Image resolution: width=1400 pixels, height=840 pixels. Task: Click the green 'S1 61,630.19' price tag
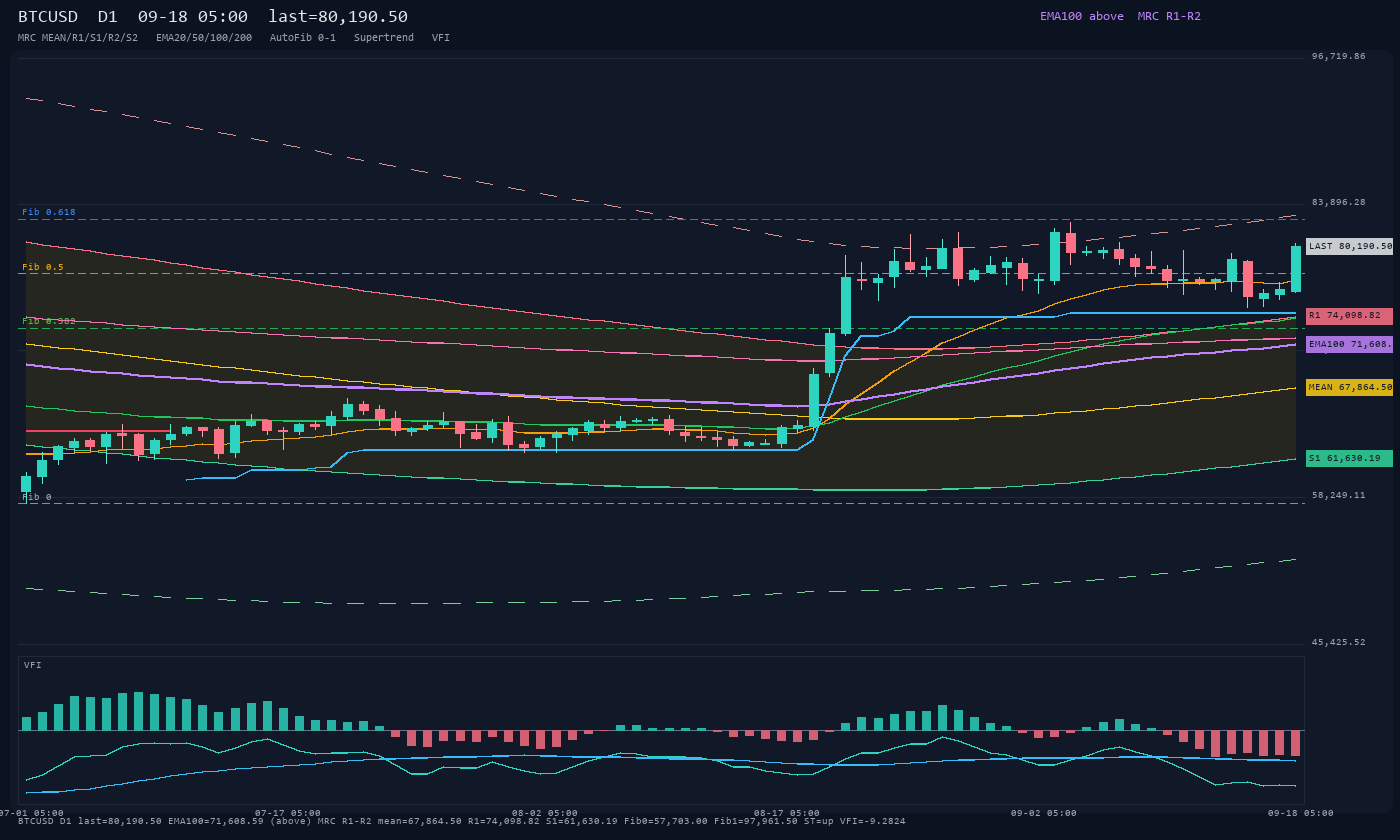[1350, 458]
